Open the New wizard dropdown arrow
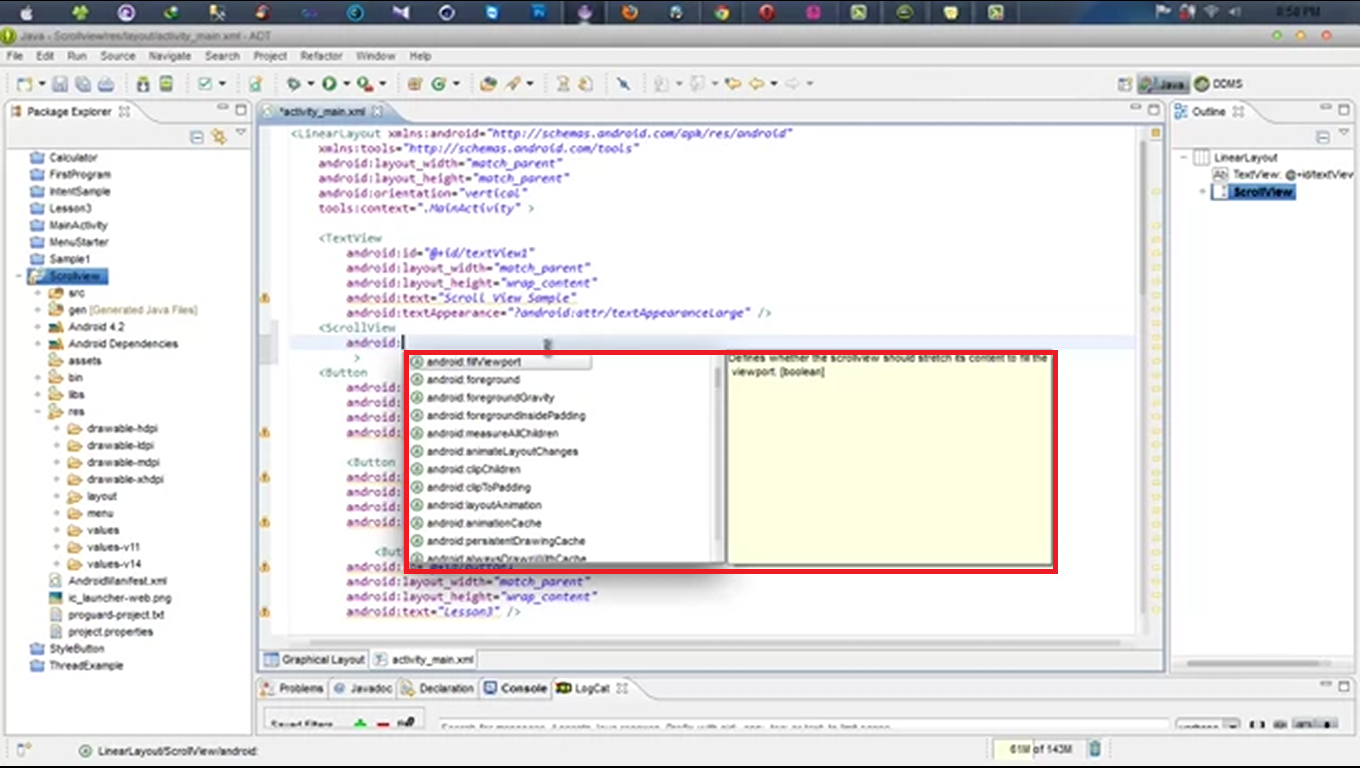Screen dimensions: 1360x768 (x=41, y=84)
